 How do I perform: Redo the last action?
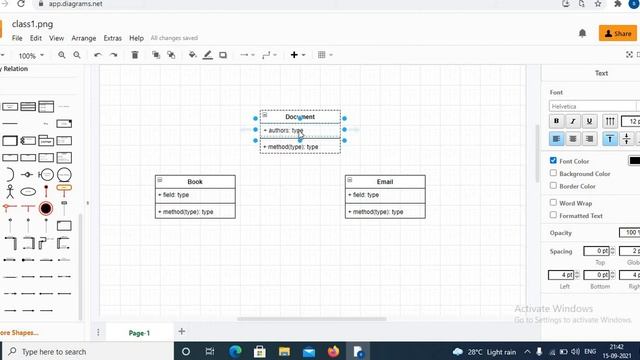(113, 55)
